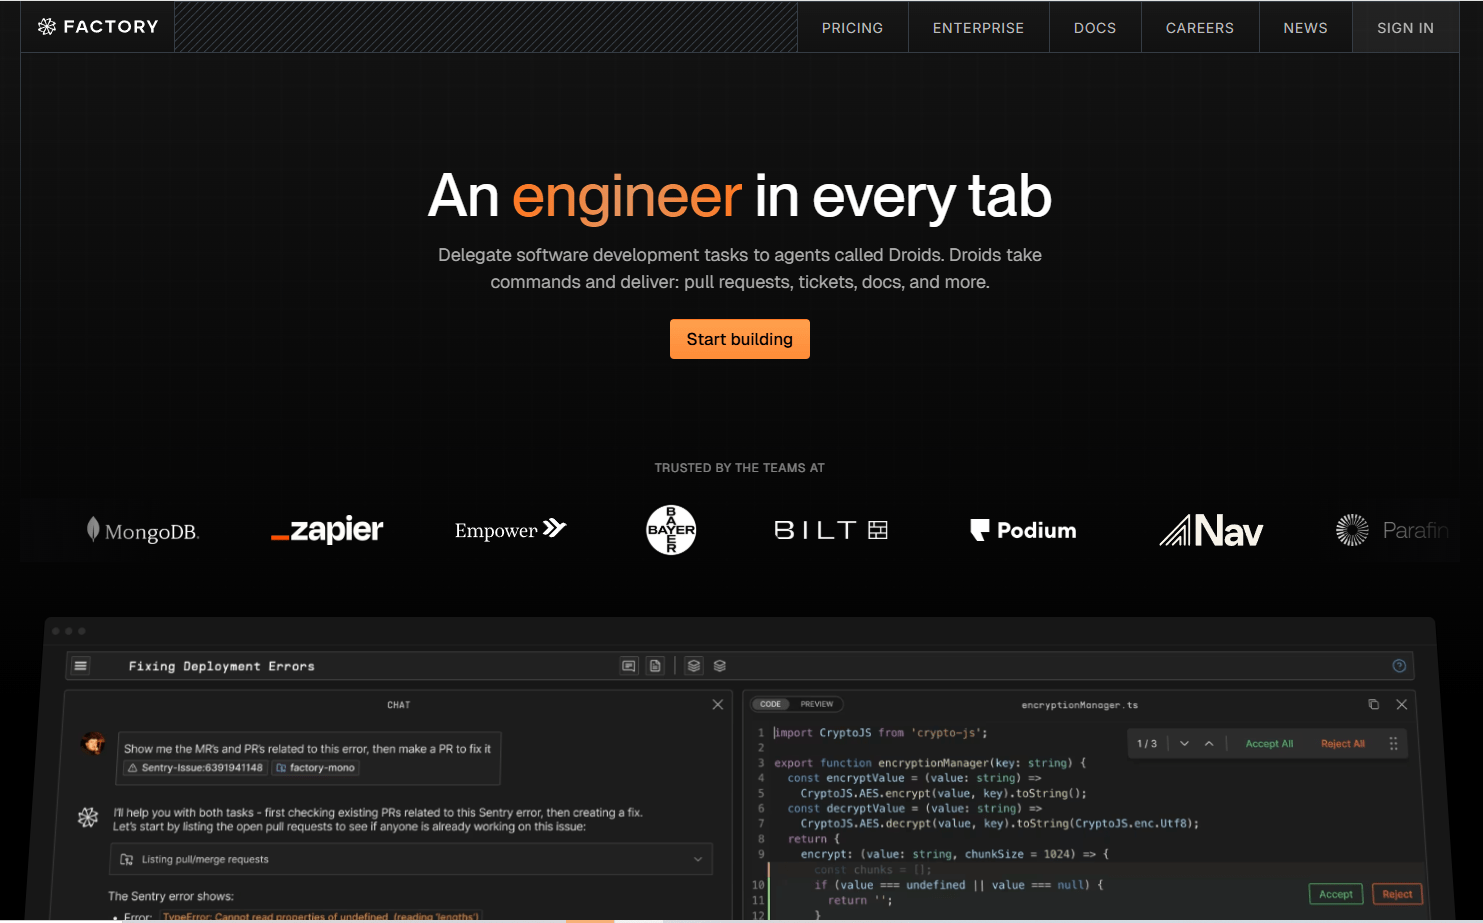
Task: Click the Factory logo in header
Action: [98, 27]
